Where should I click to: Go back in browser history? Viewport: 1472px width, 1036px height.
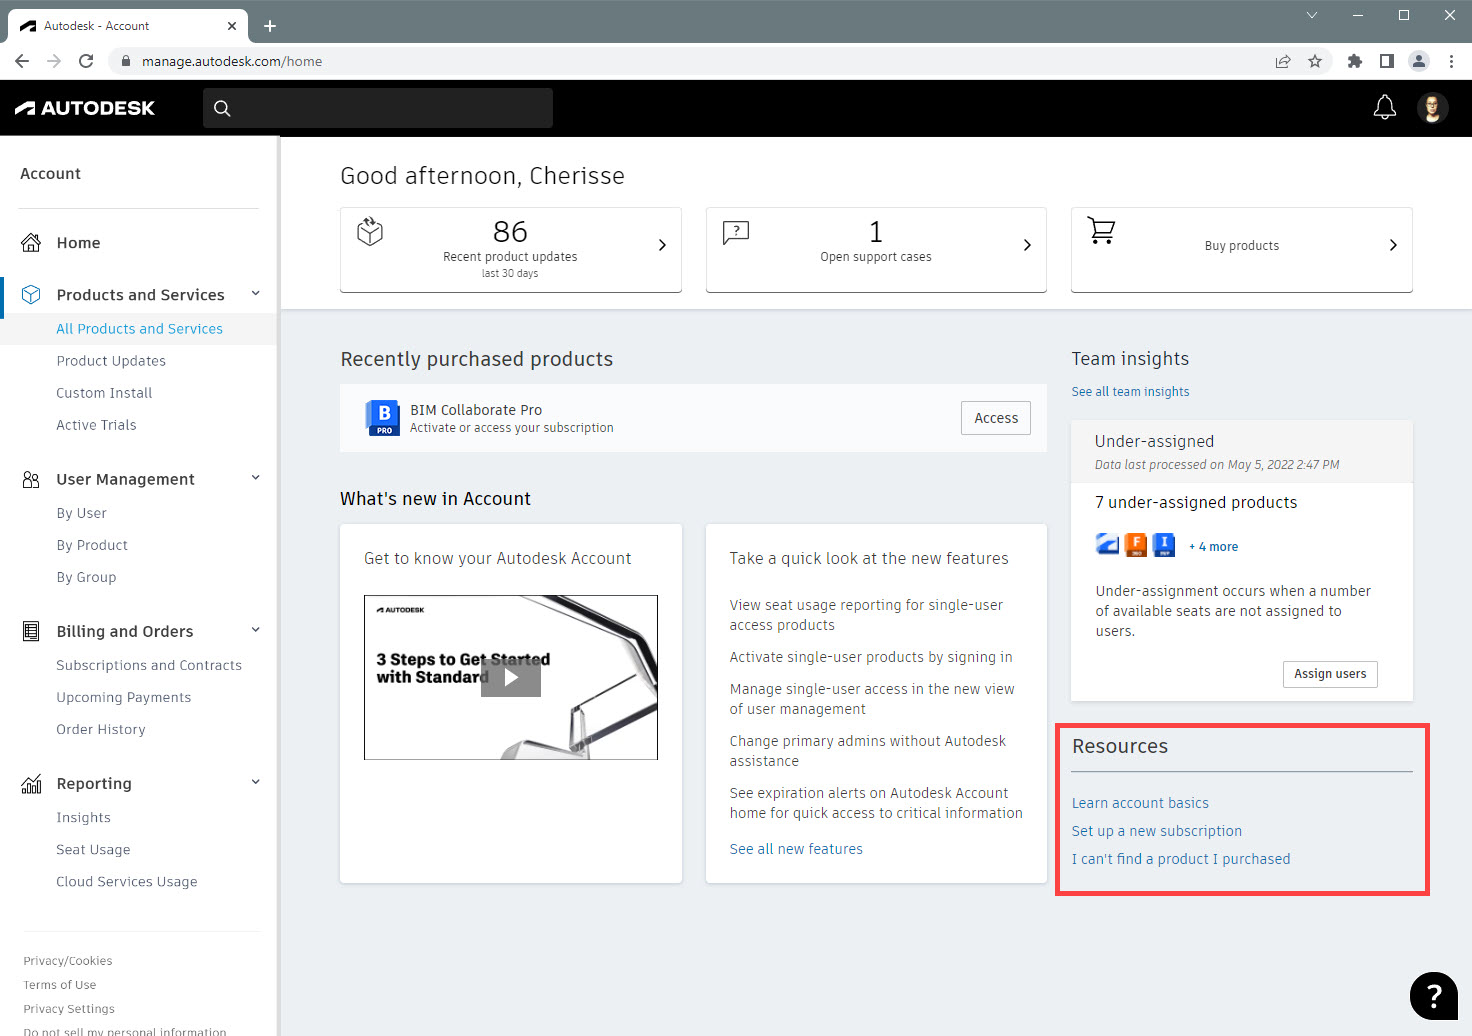click(22, 61)
